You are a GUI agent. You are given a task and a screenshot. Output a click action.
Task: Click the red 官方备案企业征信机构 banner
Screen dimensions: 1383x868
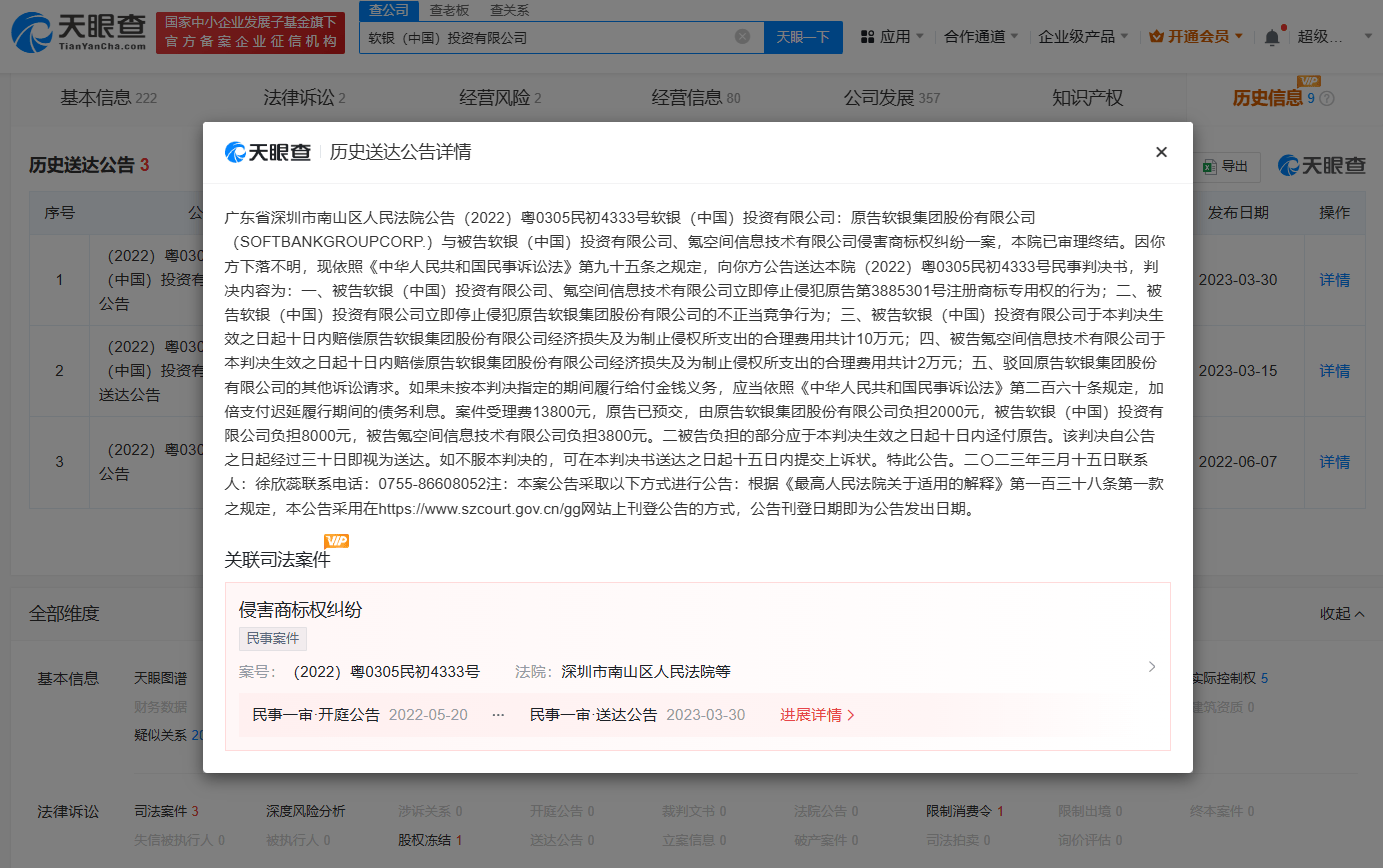tap(251, 33)
